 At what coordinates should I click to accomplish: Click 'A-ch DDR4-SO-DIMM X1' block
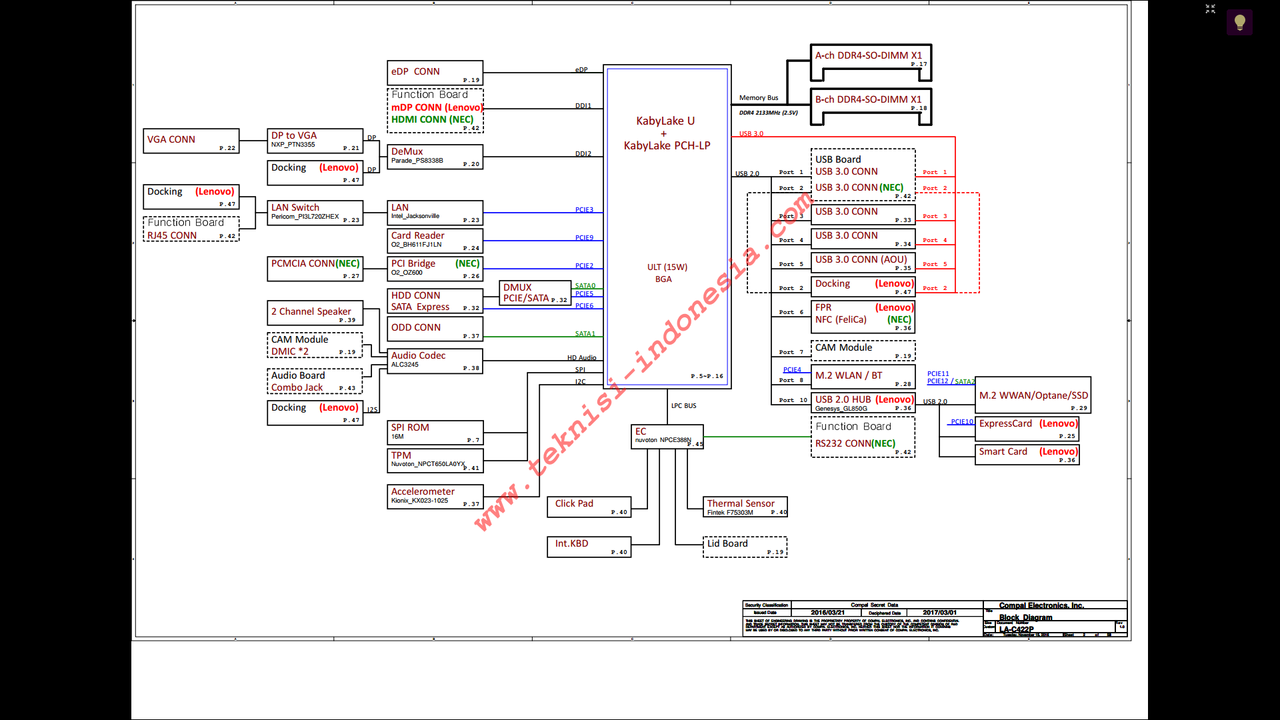point(871,62)
